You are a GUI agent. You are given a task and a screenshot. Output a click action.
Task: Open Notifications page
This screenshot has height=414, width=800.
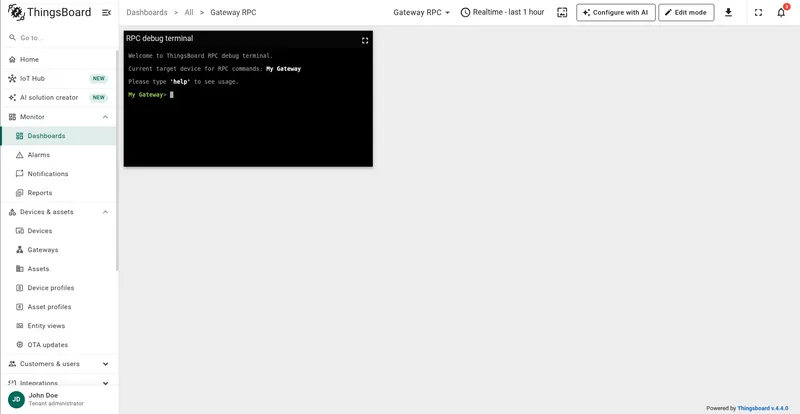[x=59, y=174]
